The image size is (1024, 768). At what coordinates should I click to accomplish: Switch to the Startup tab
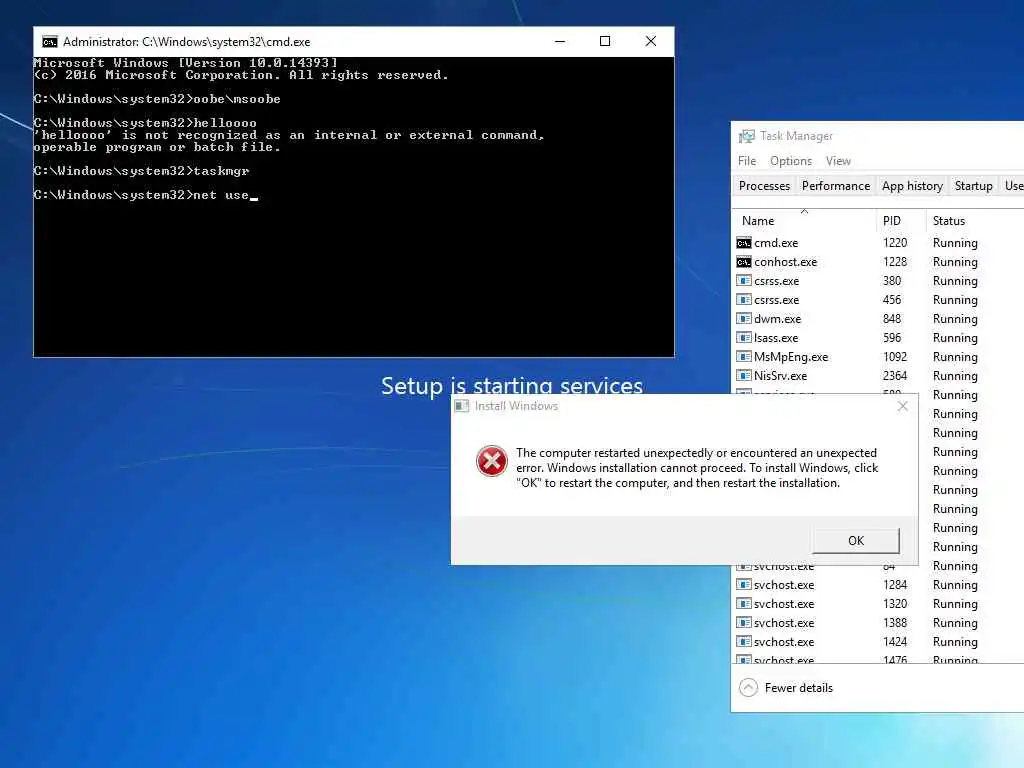click(973, 186)
